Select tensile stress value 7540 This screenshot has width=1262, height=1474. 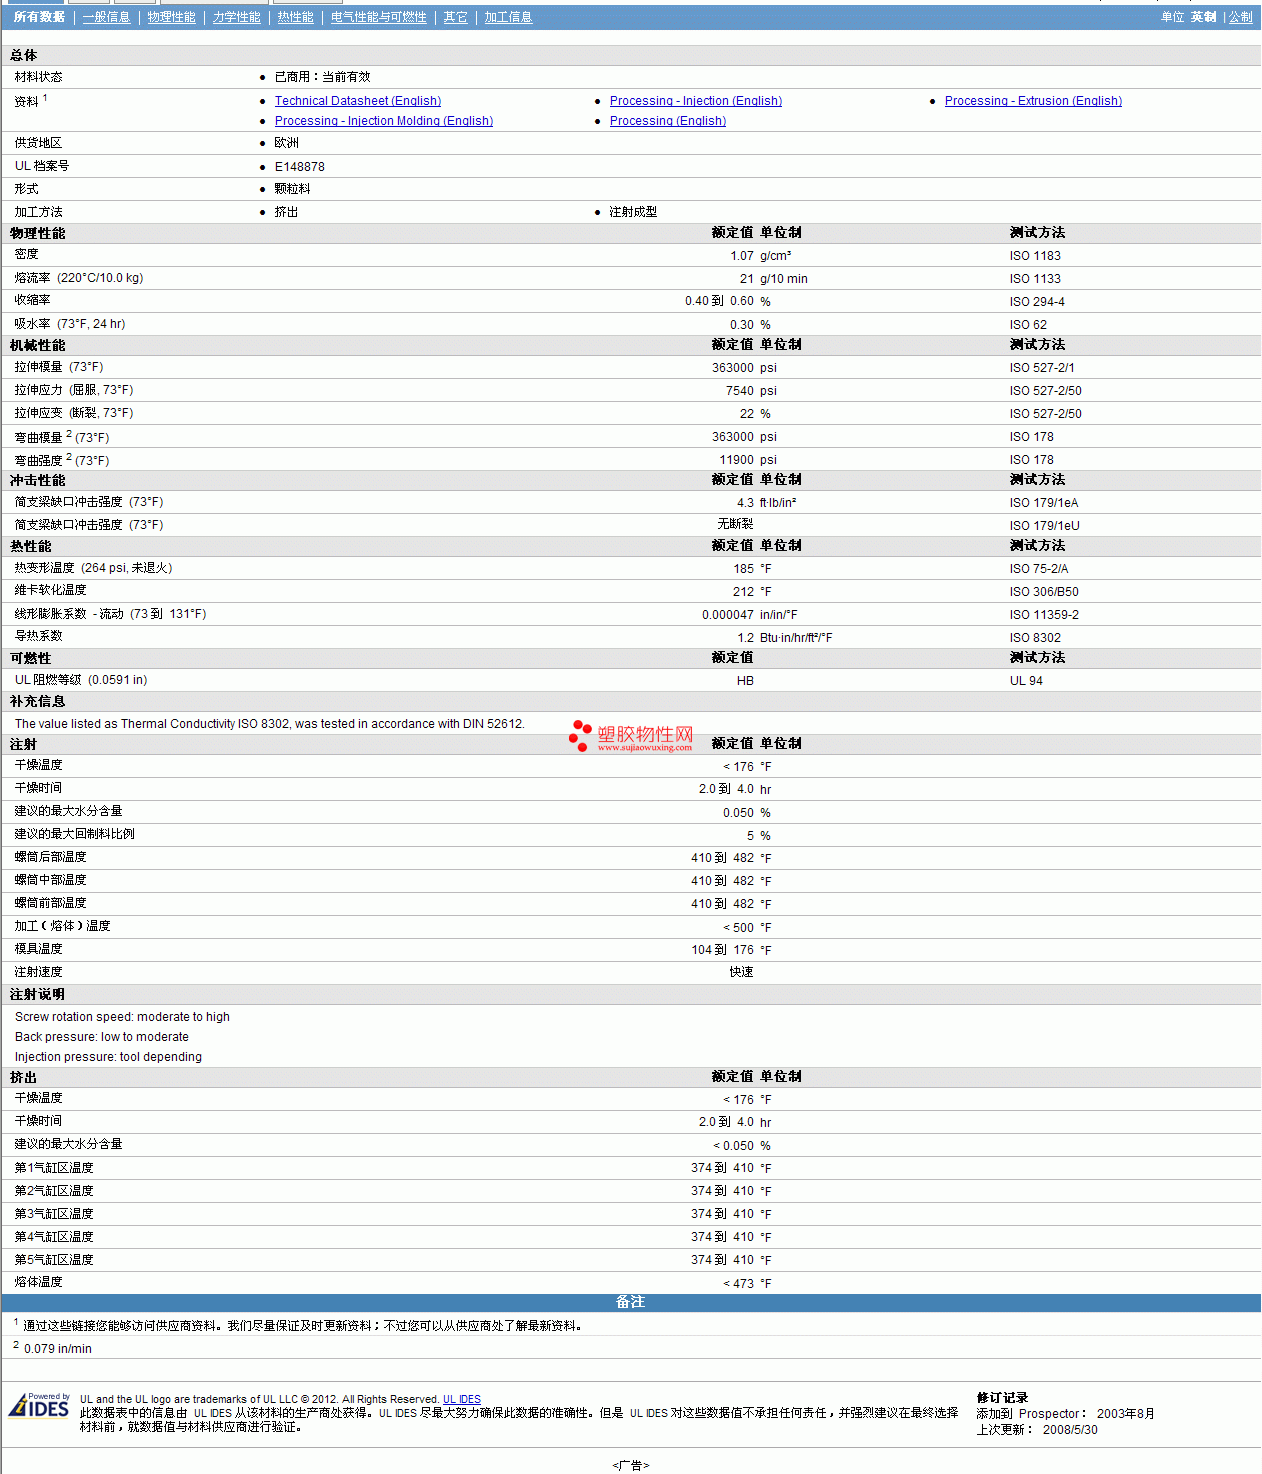(x=740, y=391)
